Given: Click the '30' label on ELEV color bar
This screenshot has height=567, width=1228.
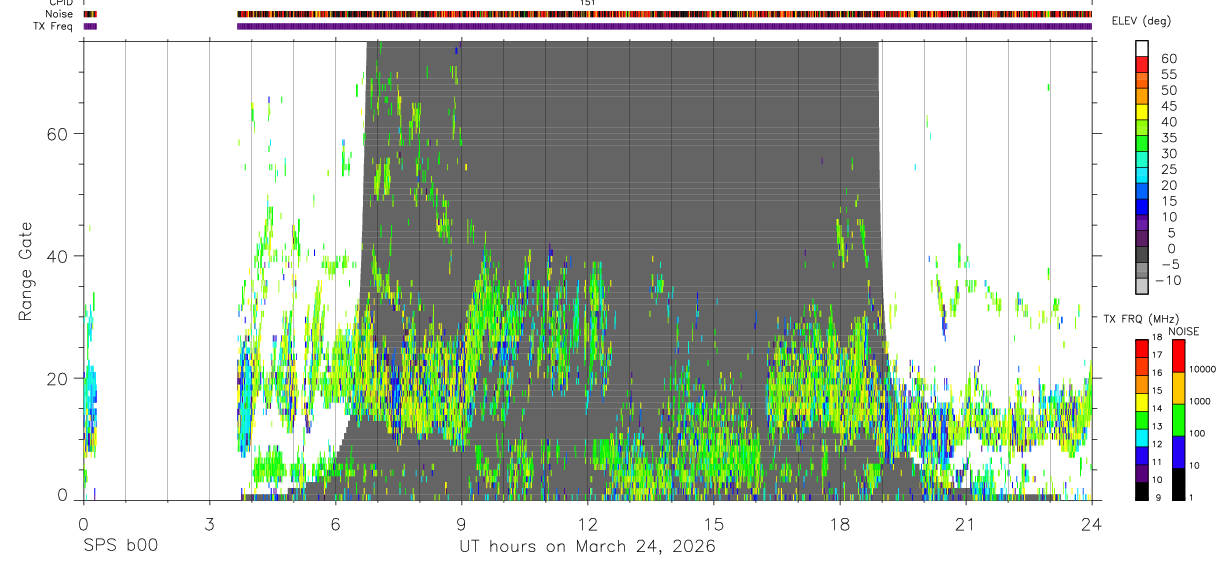Looking at the screenshot, I should point(1167,153).
